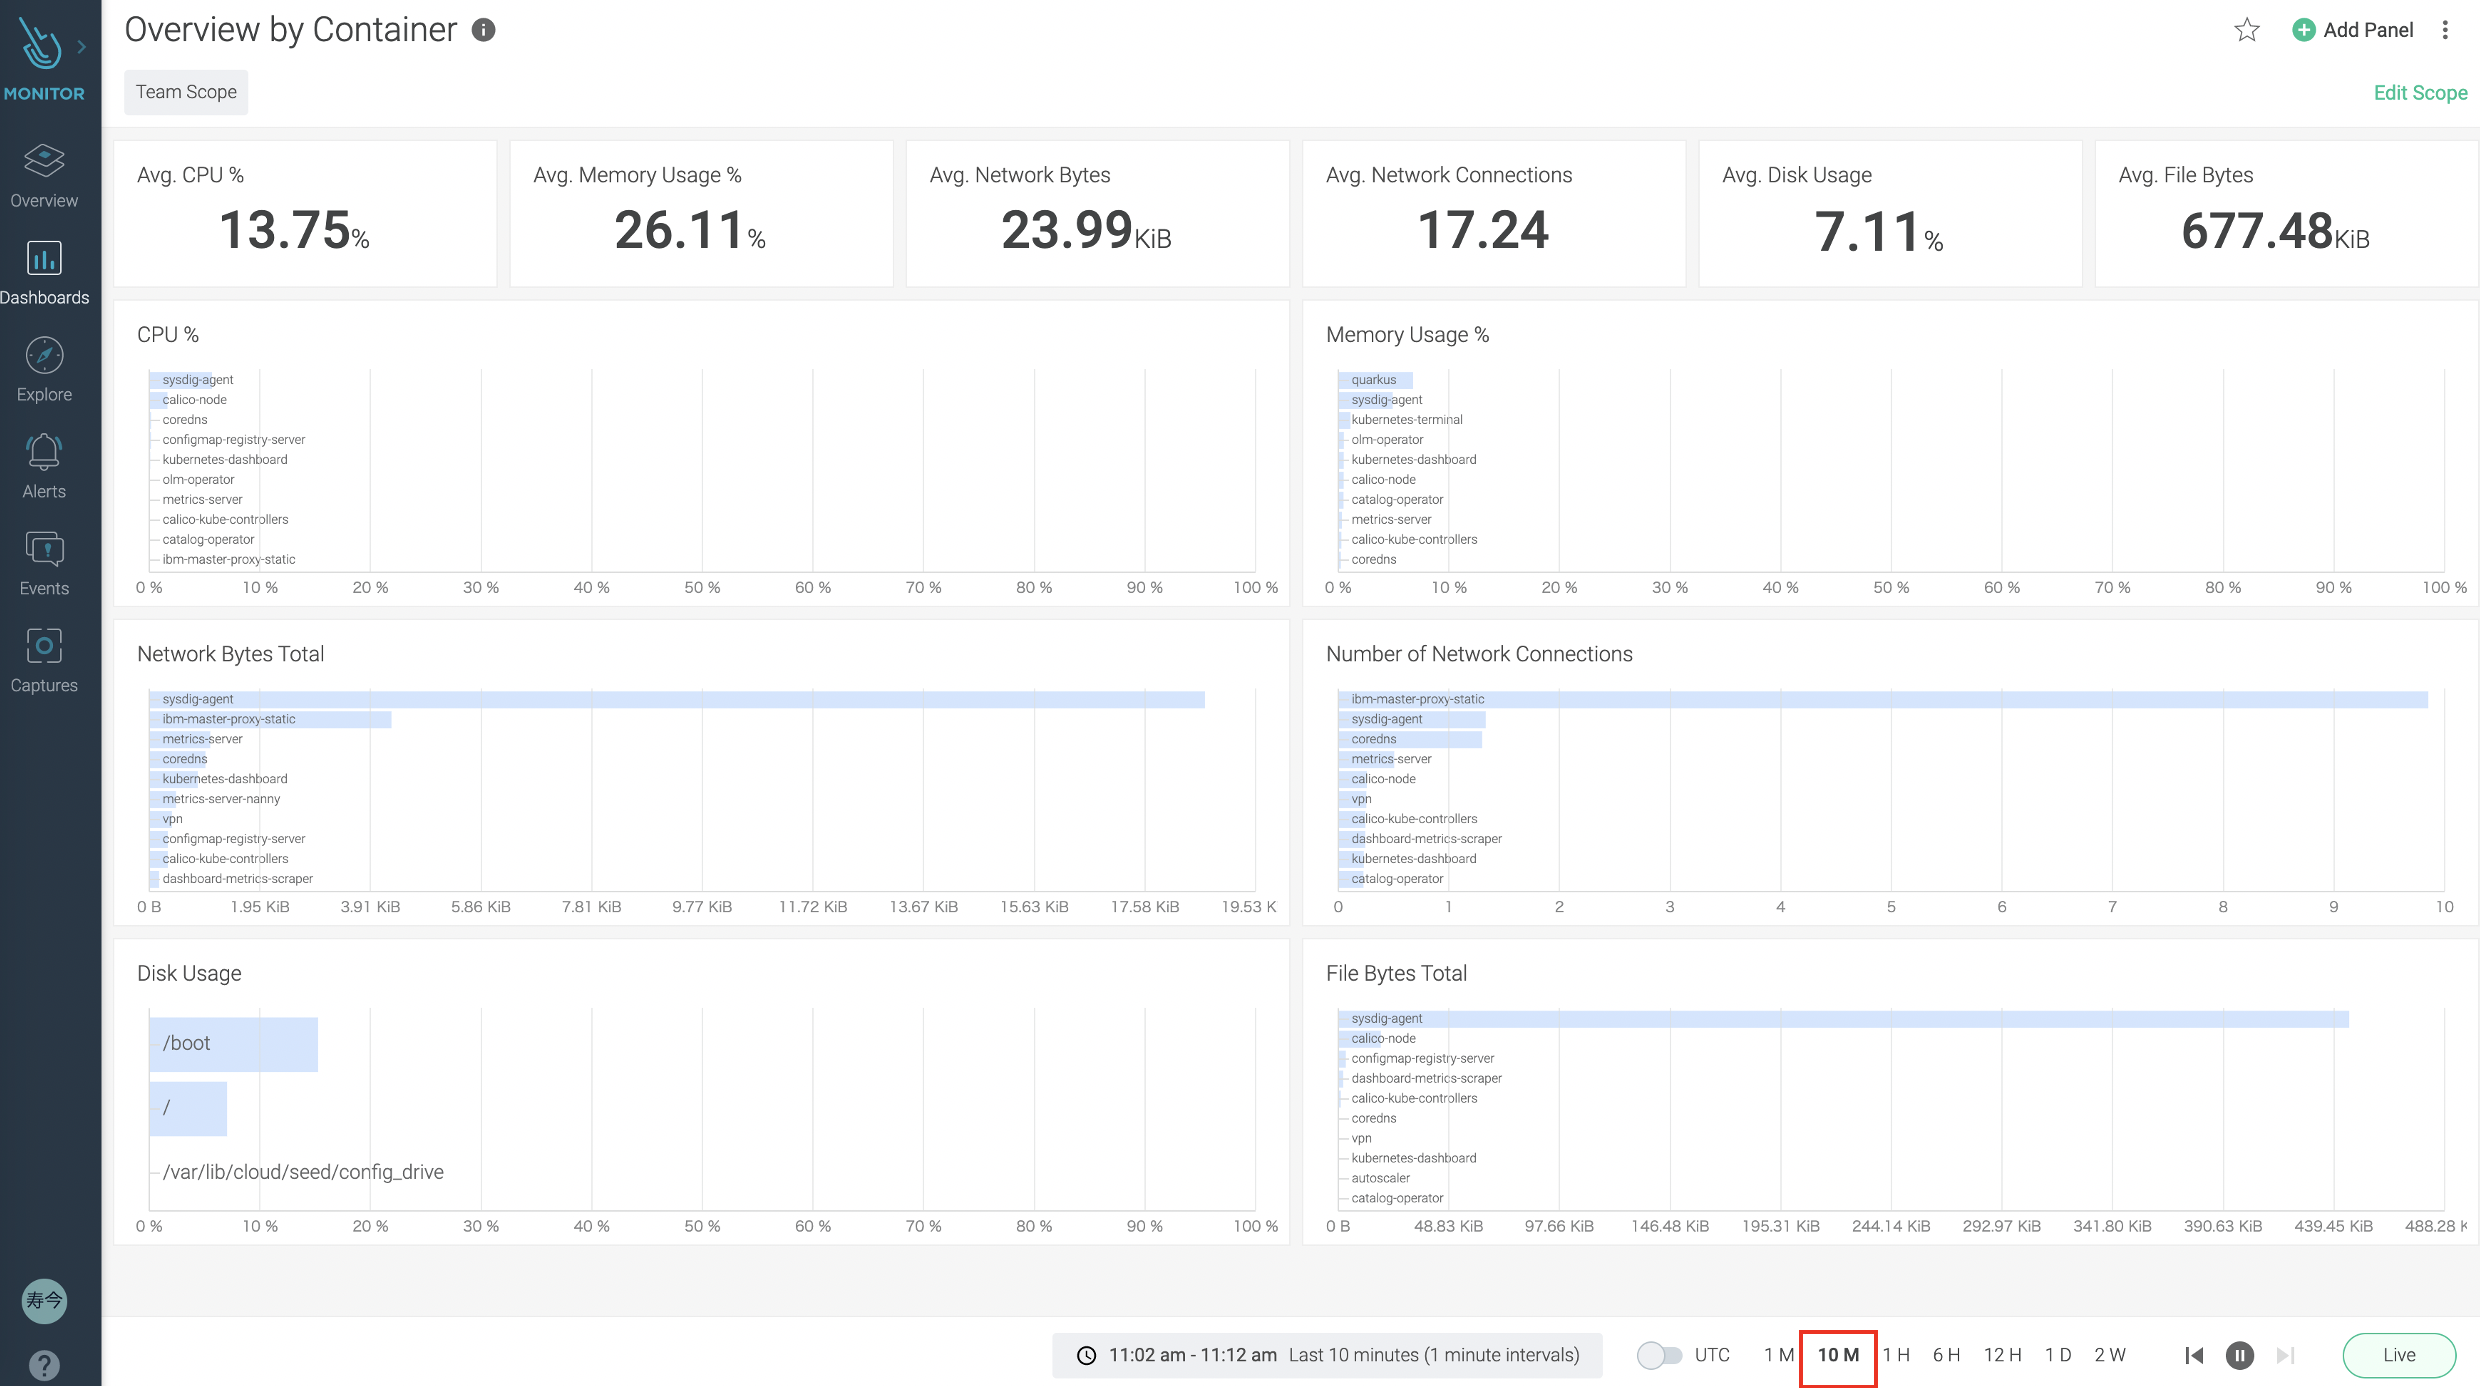Expand the sidebar with Monitor chevron
Image resolution: width=2480 pixels, height=1396 pixels.
coord(82,46)
